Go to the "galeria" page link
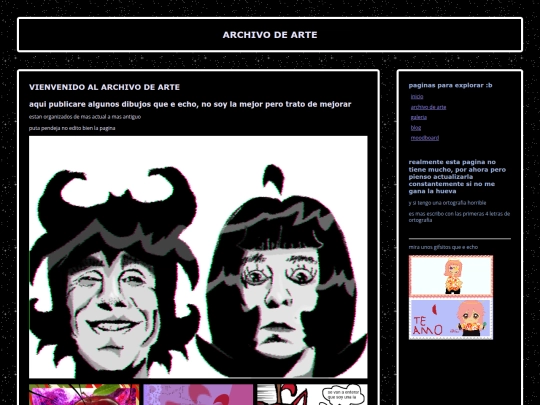This screenshot has height=405, width=540. (418, 117)
